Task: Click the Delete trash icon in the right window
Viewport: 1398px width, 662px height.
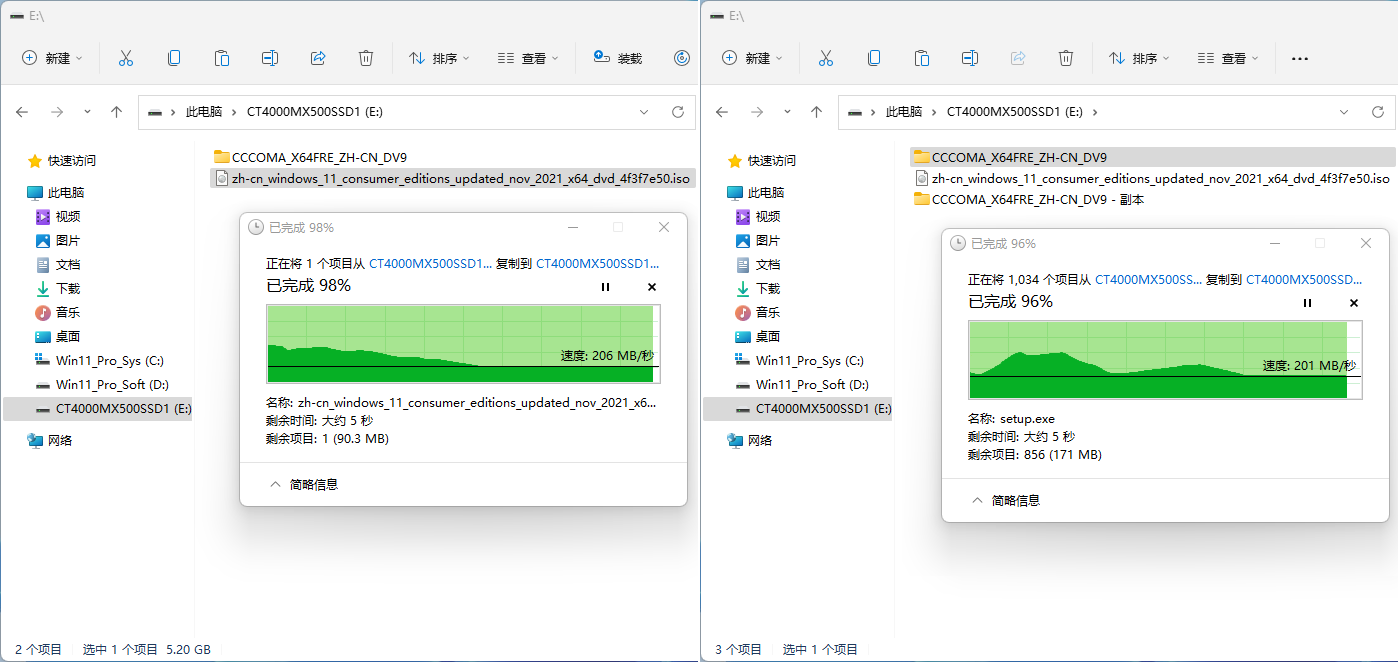Action: pyautogui.click(x=1066, y=58)
